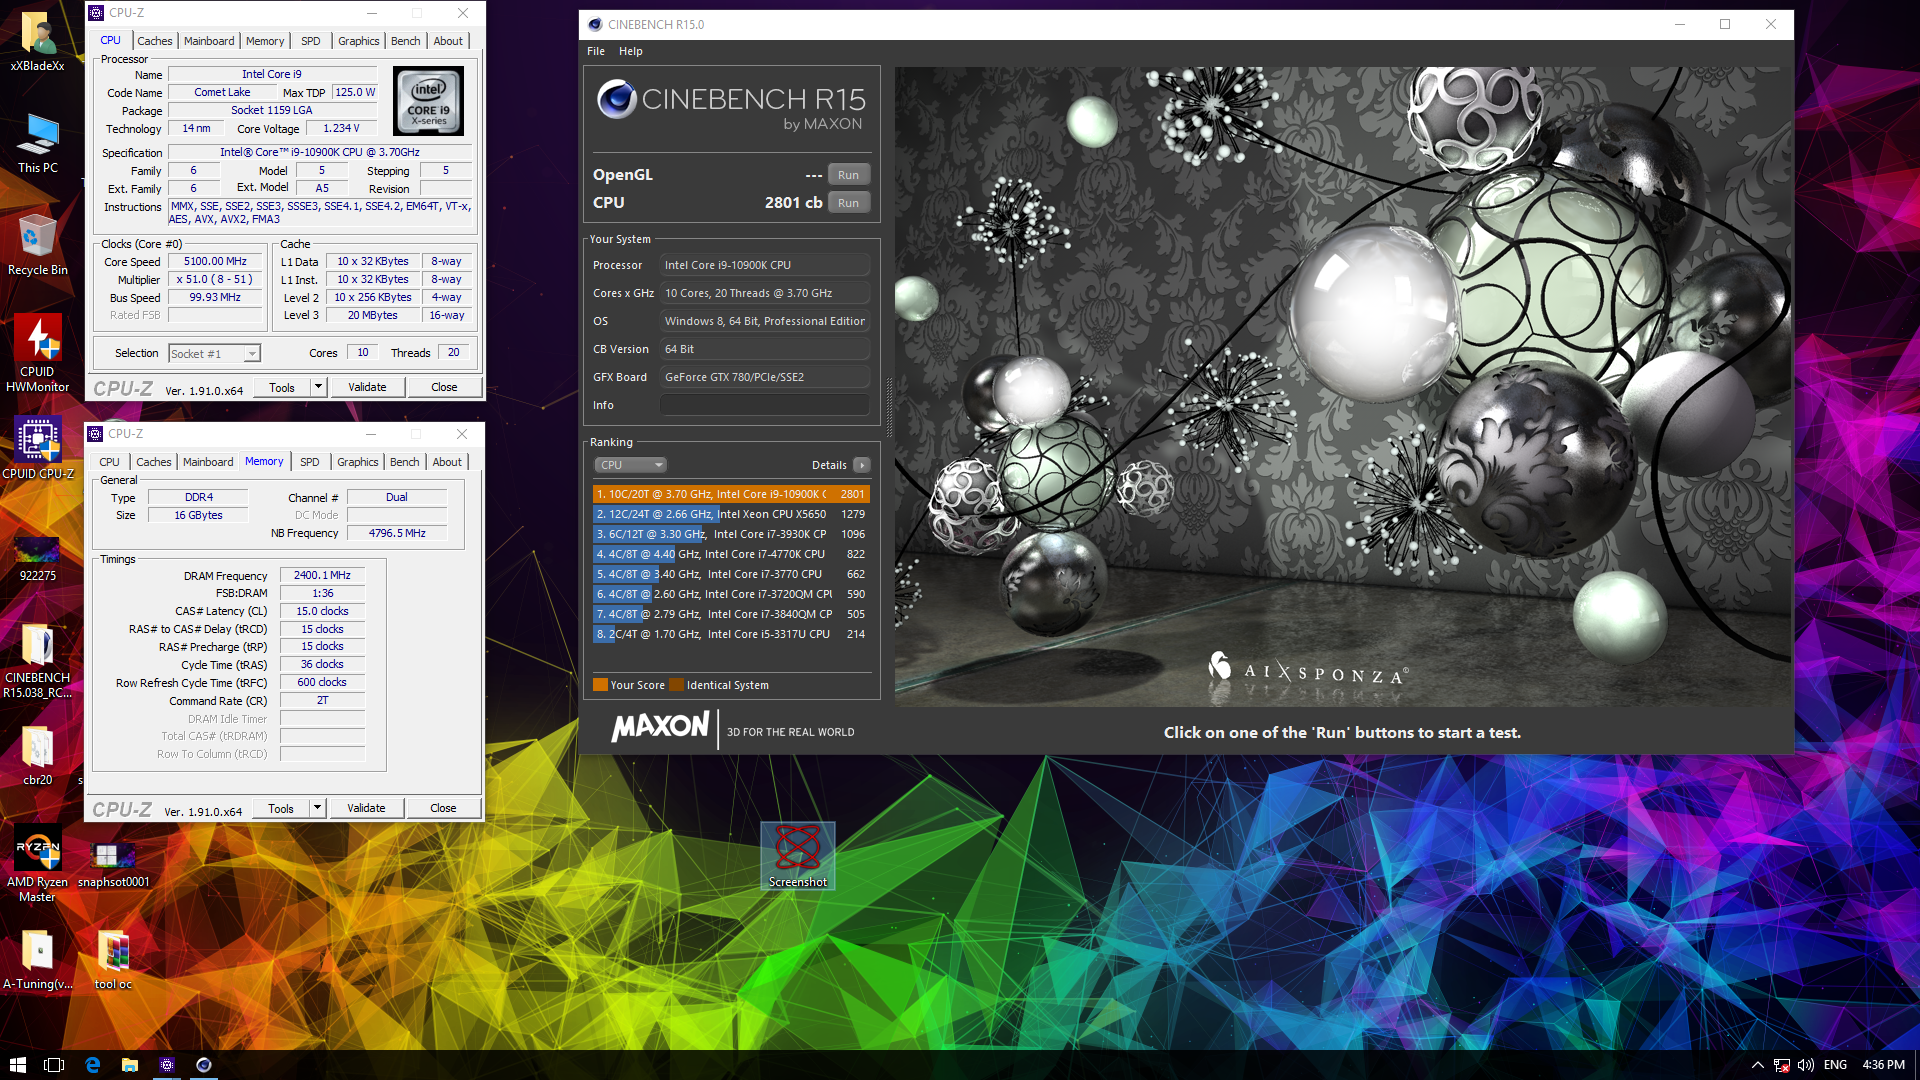Open Task View in the taskbar
This screenshot has width=1920, height=1080.
coord(54,1065)
